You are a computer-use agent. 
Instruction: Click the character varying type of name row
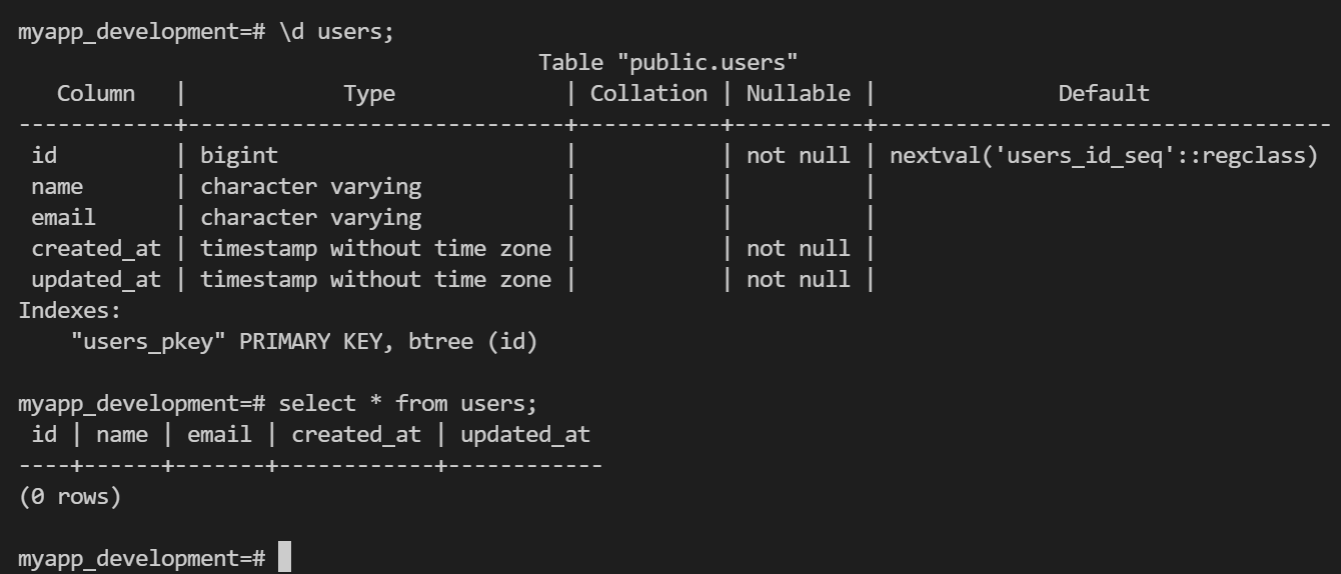coord(310,186)
